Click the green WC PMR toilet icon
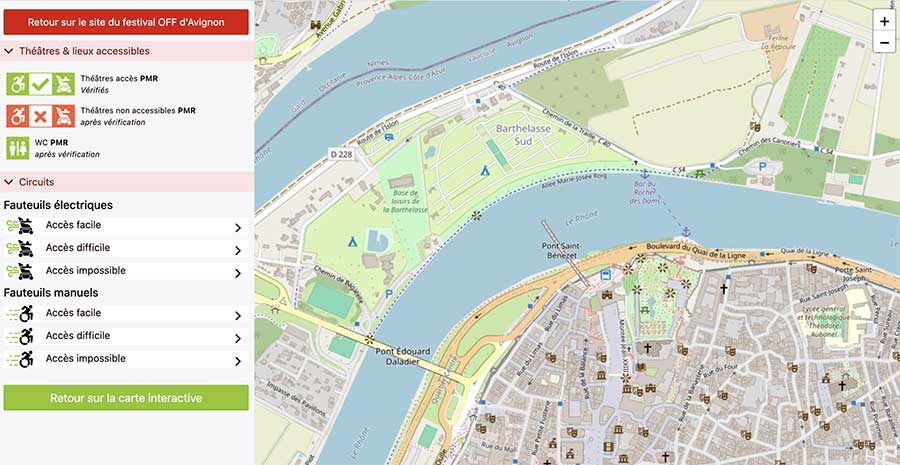This screenshot has height=465, width=900. point(18,148)
